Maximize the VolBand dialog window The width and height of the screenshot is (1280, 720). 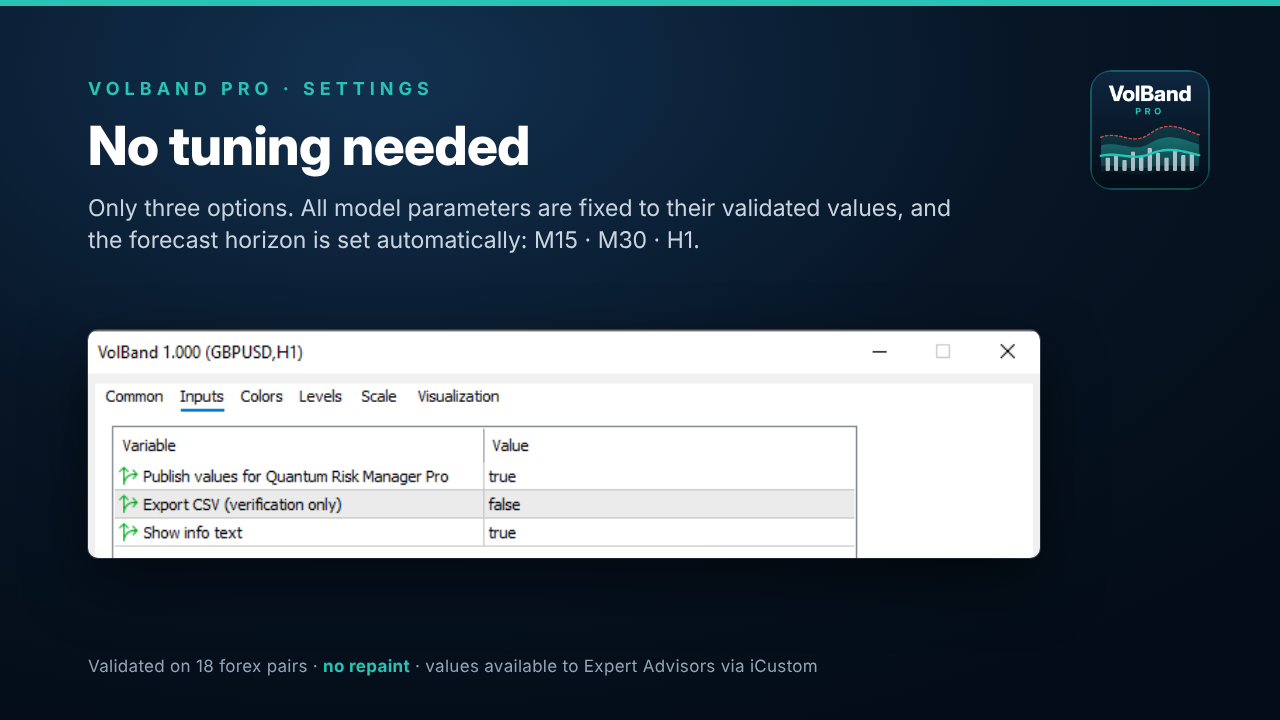click(x=943, y=352)
